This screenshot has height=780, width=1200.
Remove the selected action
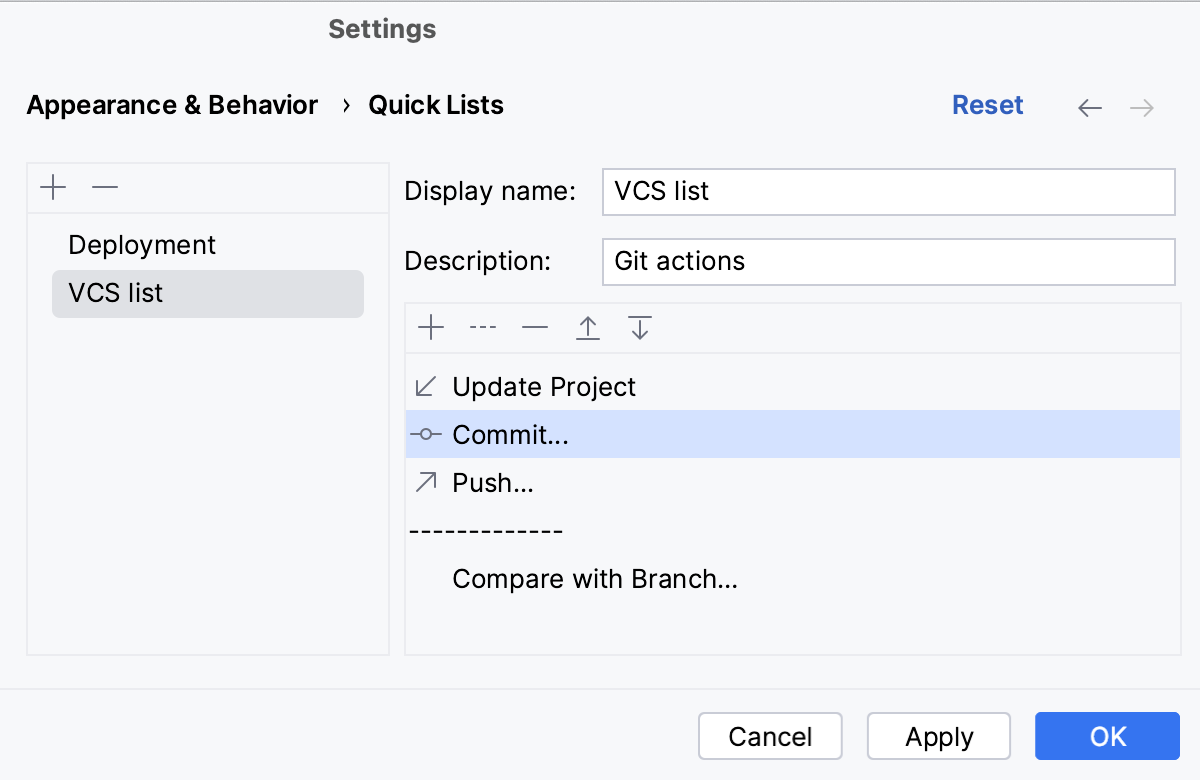pyautogui.click(x=535, y=327)
